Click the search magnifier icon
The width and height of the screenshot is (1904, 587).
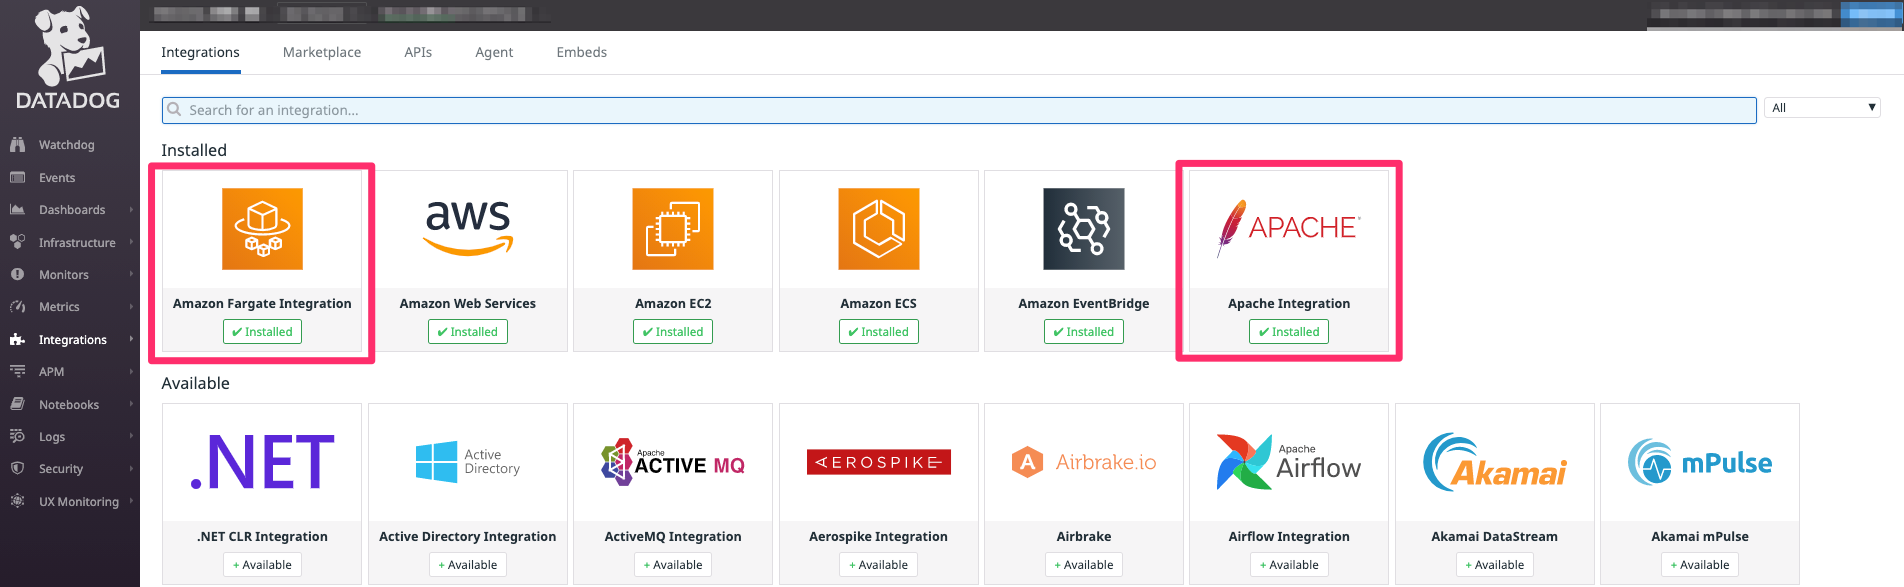(175, 110)
